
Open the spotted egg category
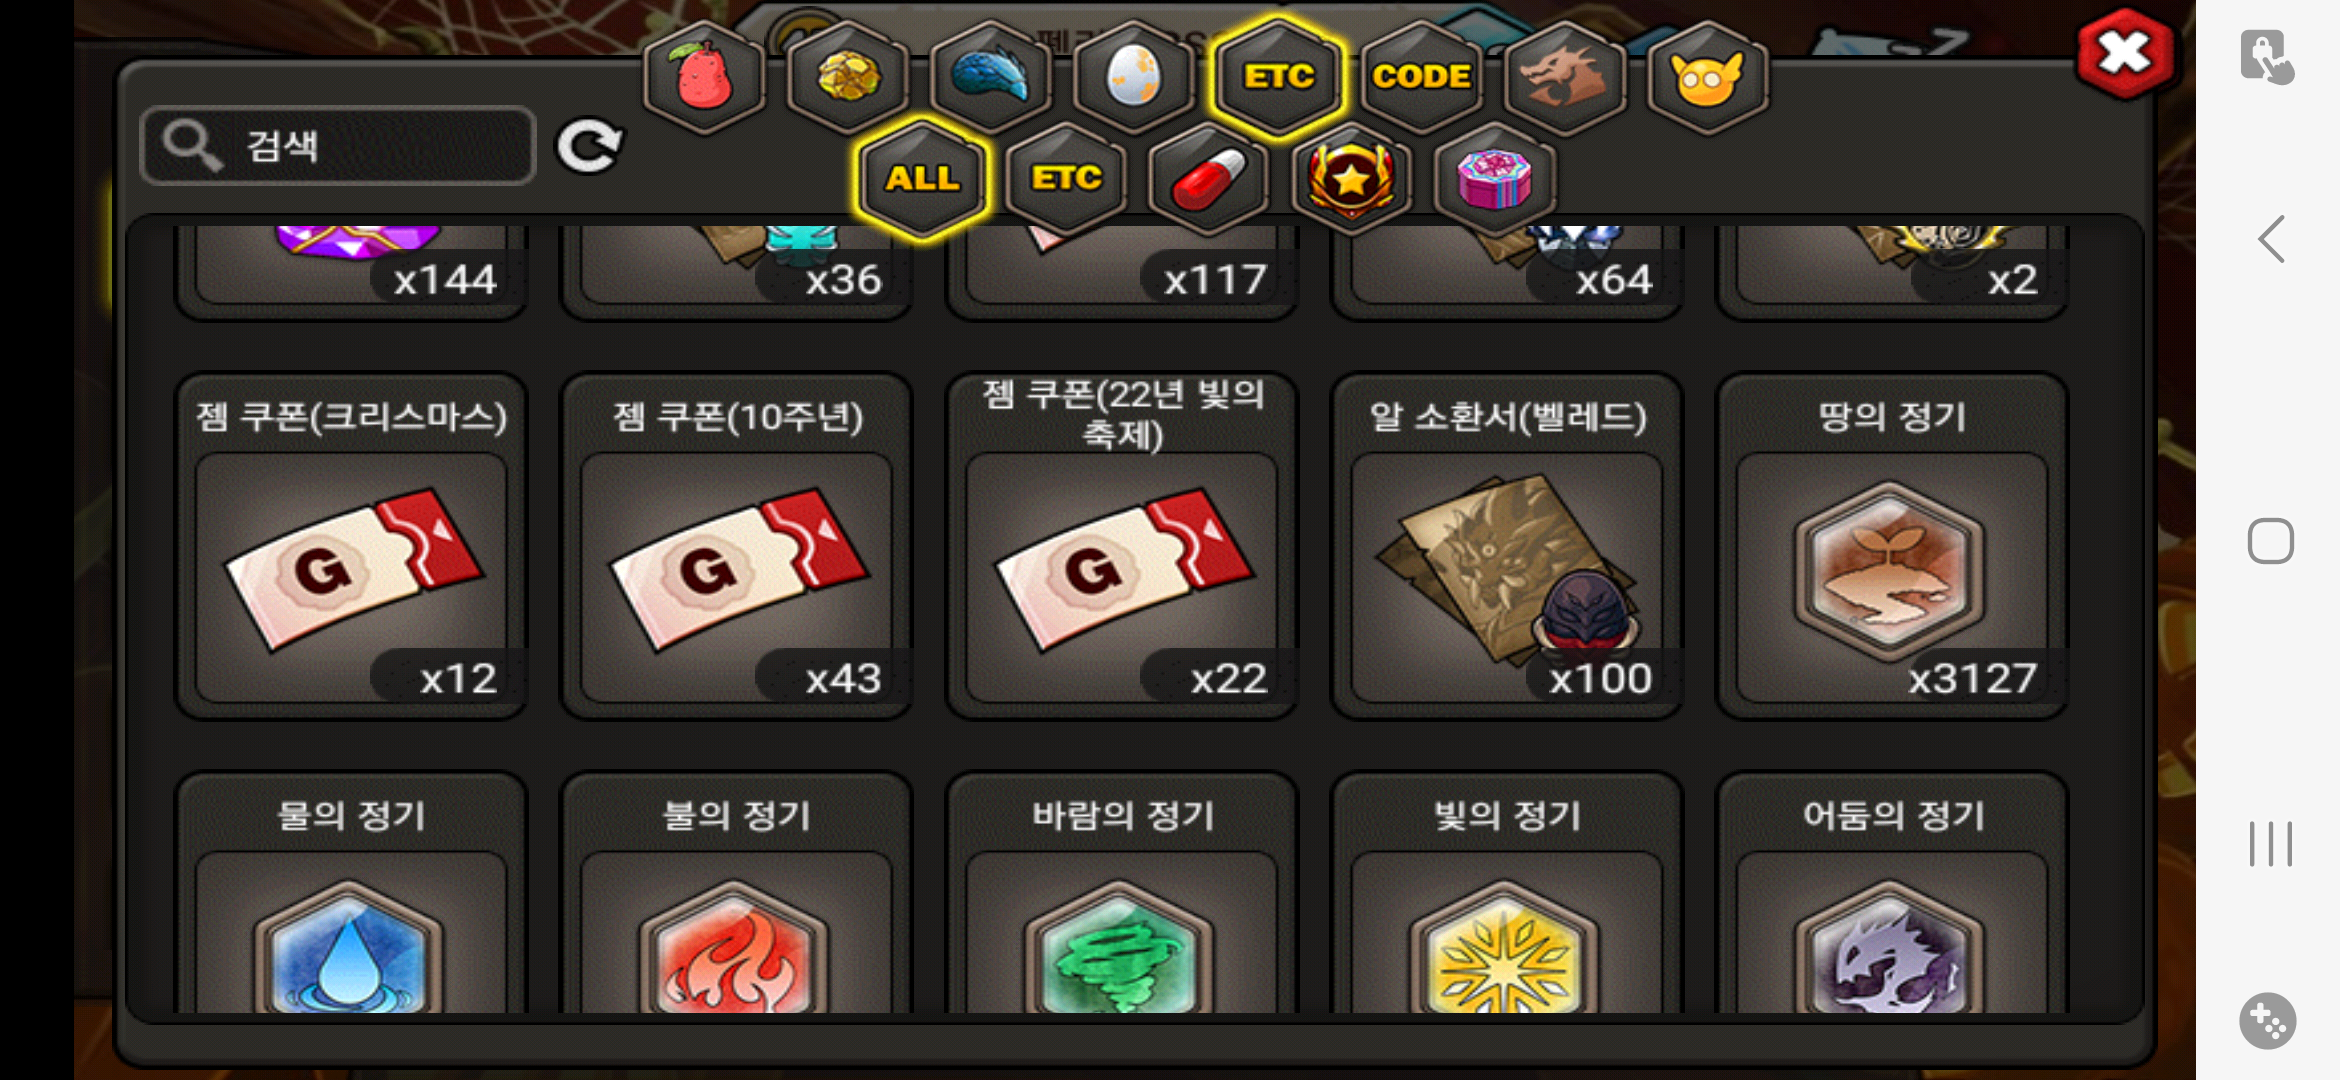coord(1134,76)
